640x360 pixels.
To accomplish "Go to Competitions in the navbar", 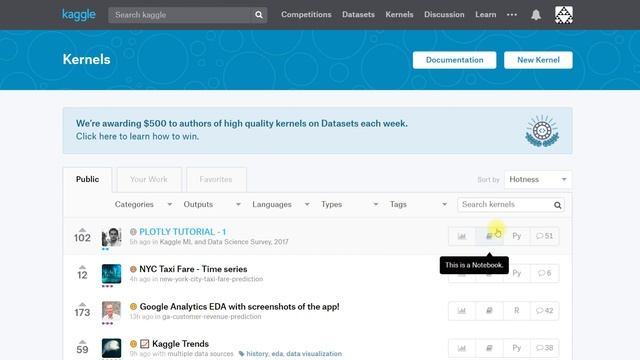I will 306,15.
